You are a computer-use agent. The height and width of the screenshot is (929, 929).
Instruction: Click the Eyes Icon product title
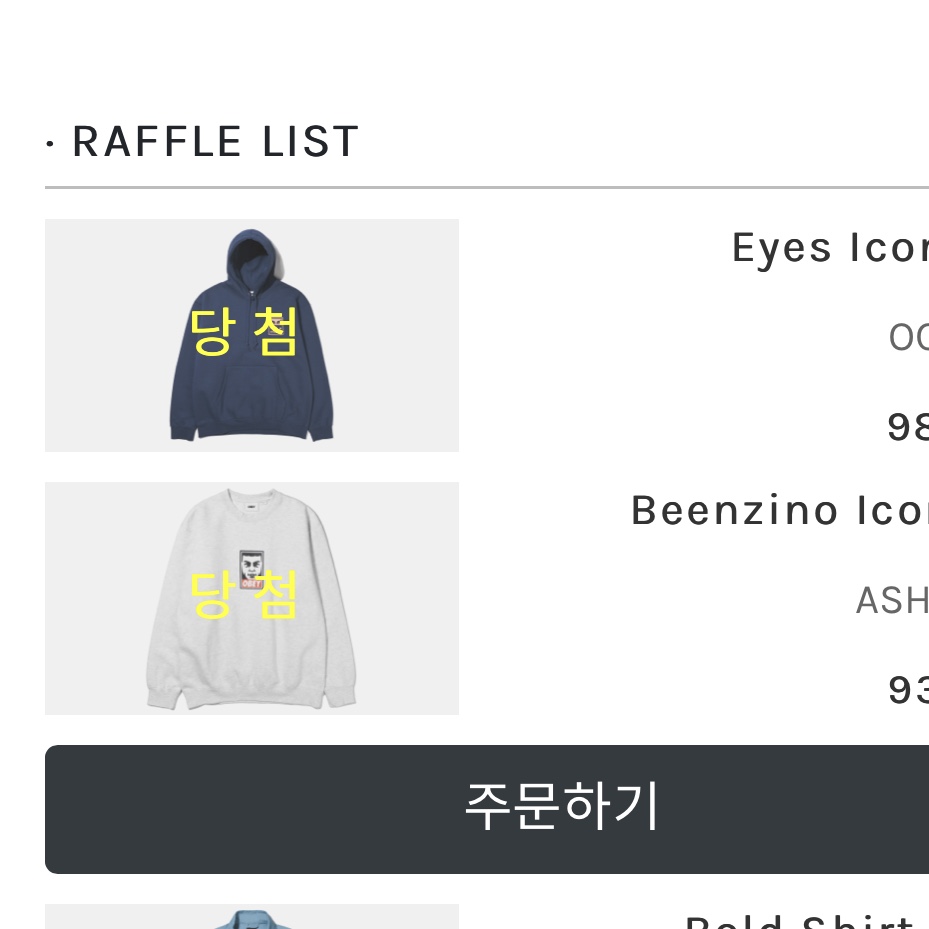[x=829, y=247]
